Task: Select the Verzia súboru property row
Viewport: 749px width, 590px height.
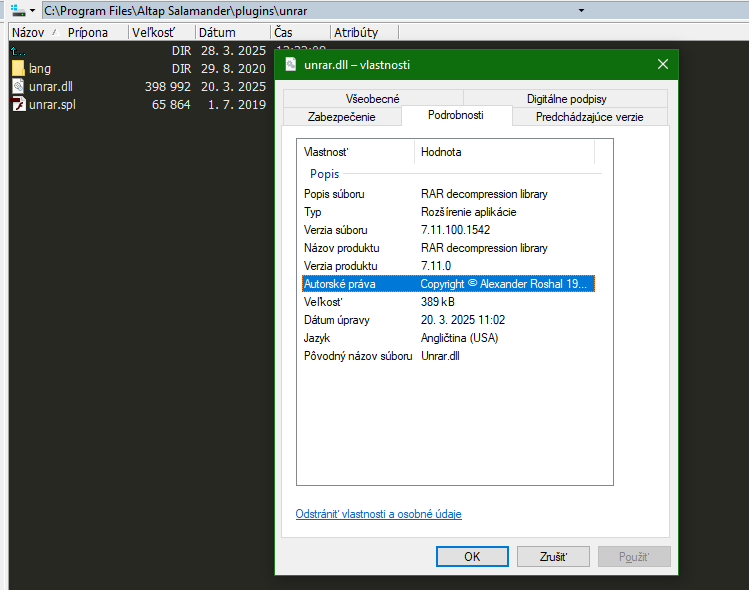Action: click(449, 230)
